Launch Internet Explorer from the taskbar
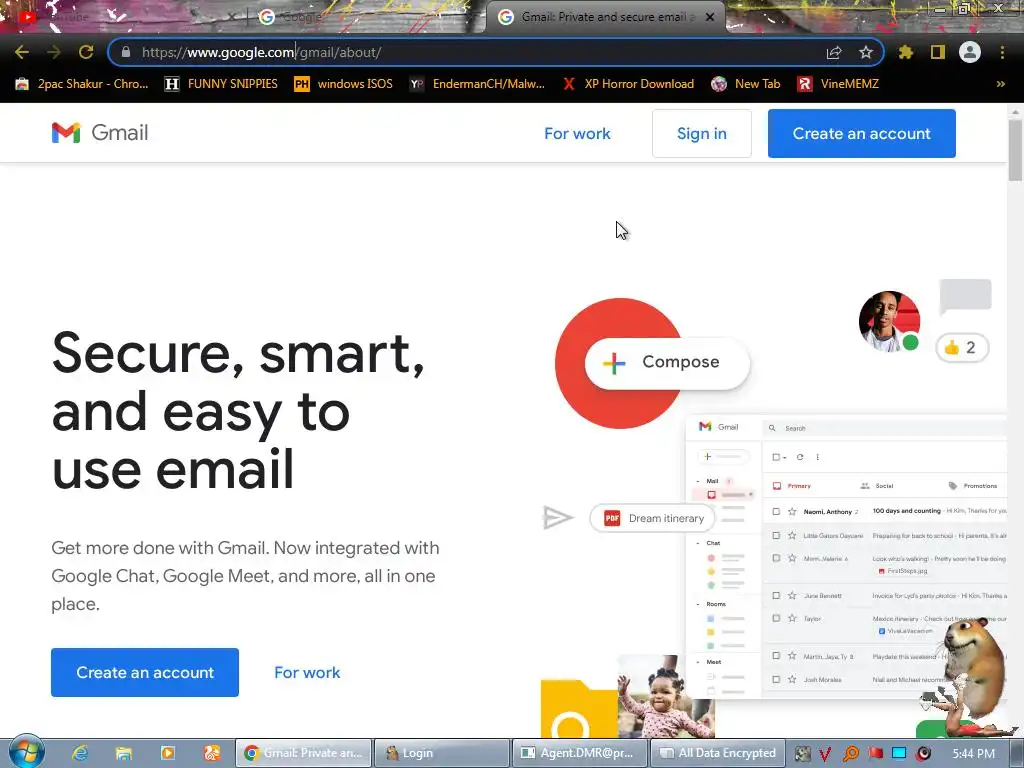The width and height of the screenshot is (1024, 768). click(80, 753)
